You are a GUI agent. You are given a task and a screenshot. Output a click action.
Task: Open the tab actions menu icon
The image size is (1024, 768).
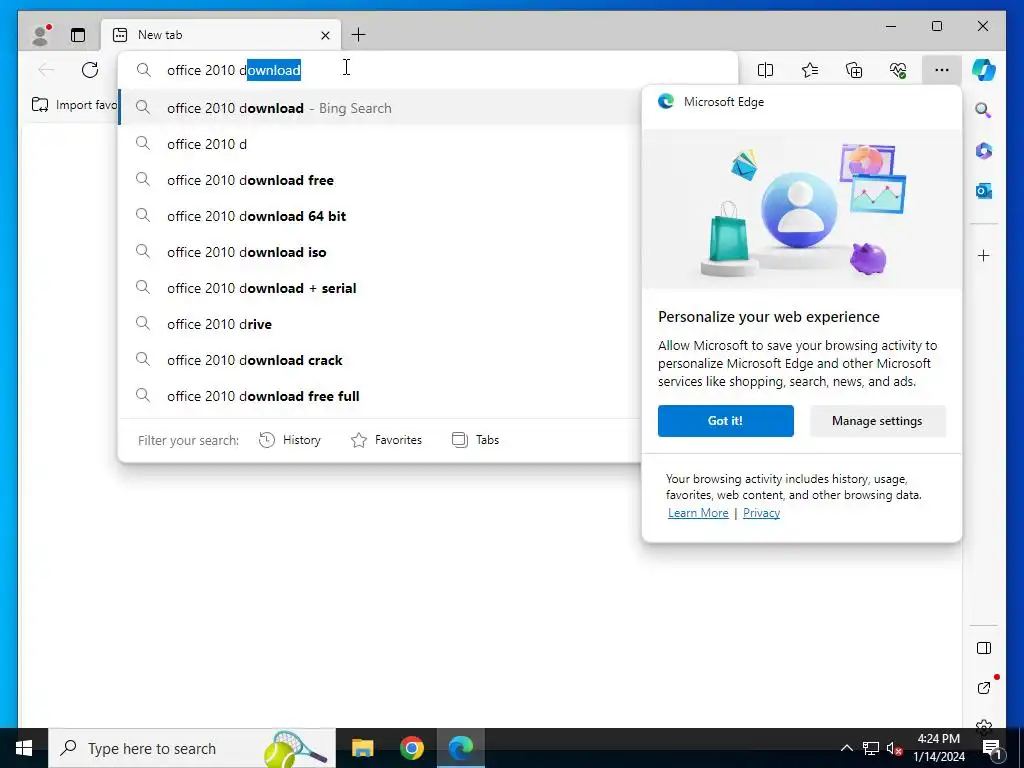tap(78, 35)
